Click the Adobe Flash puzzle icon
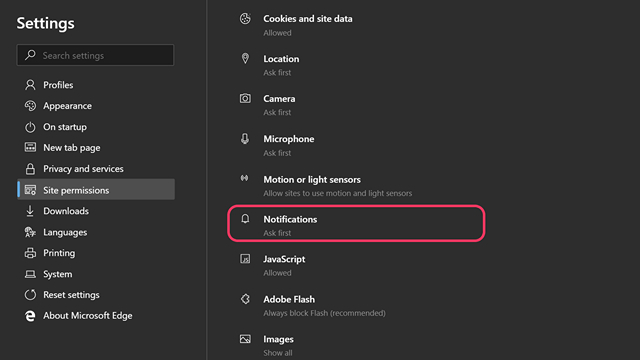The width and height of the screenshot is (640, 360). 245,299
